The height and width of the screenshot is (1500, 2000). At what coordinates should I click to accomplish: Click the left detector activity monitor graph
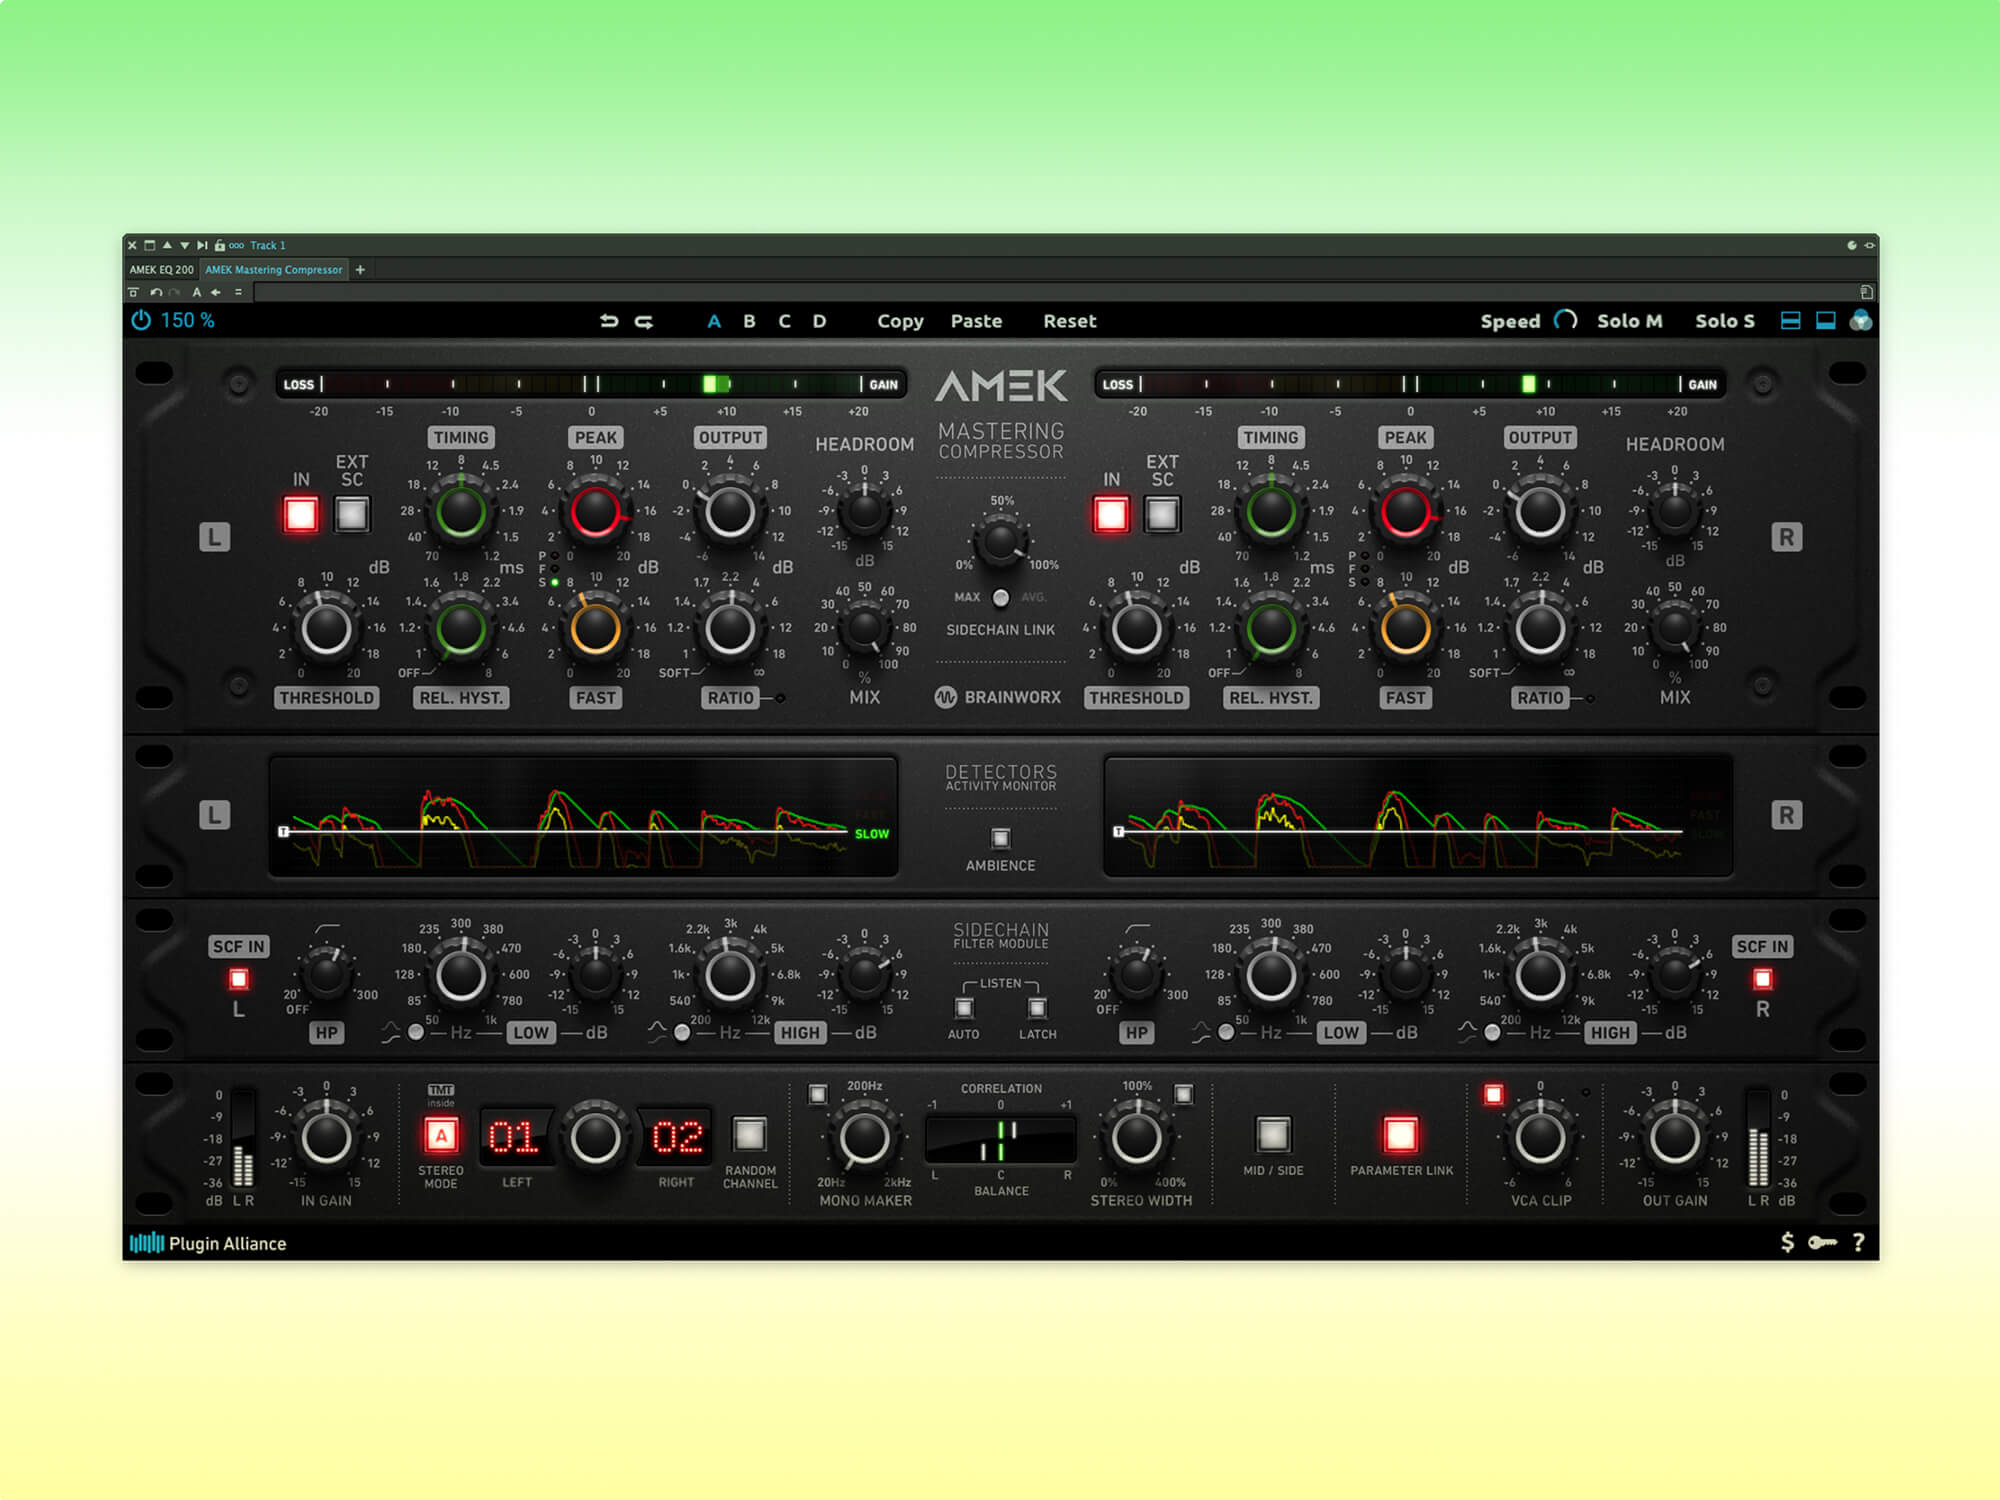click(x=583, y=817)
